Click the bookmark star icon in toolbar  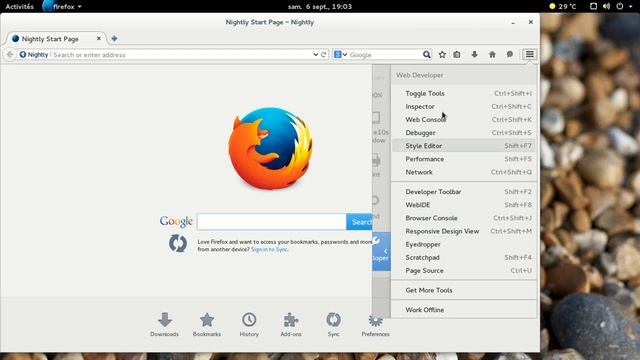[442, 54]
